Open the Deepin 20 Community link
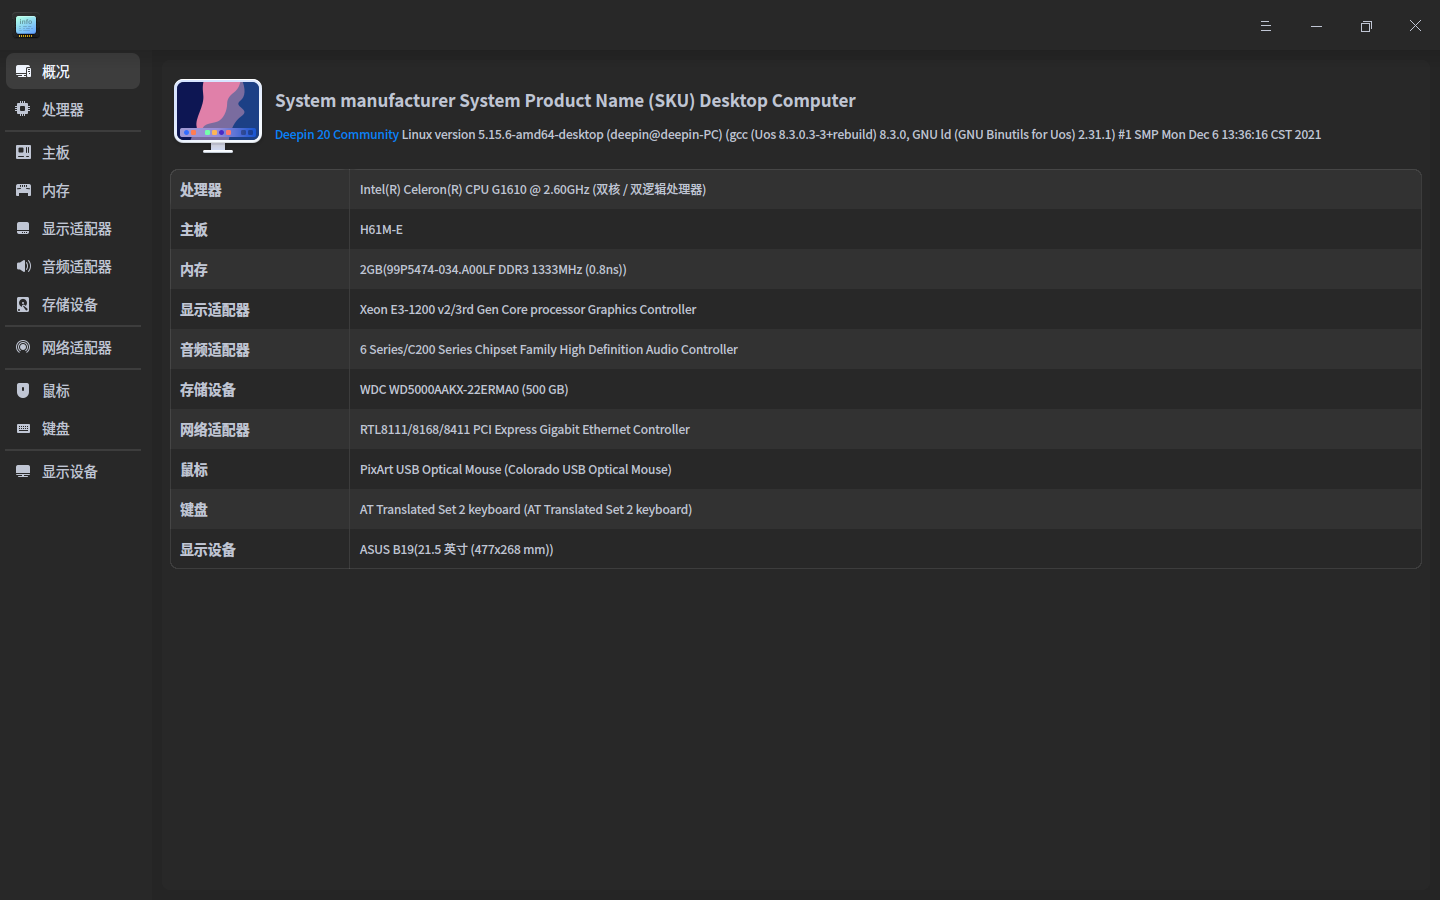 (x=336, y=135)
